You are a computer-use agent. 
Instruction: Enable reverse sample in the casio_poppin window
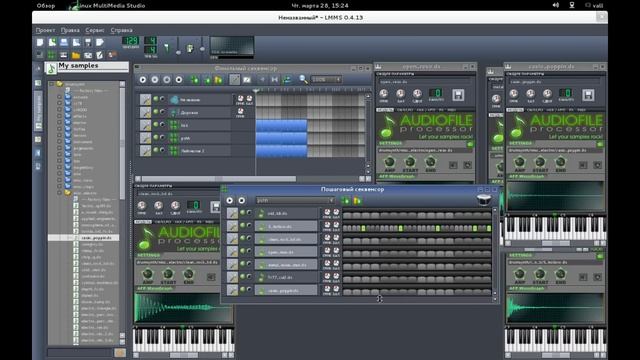583,165
